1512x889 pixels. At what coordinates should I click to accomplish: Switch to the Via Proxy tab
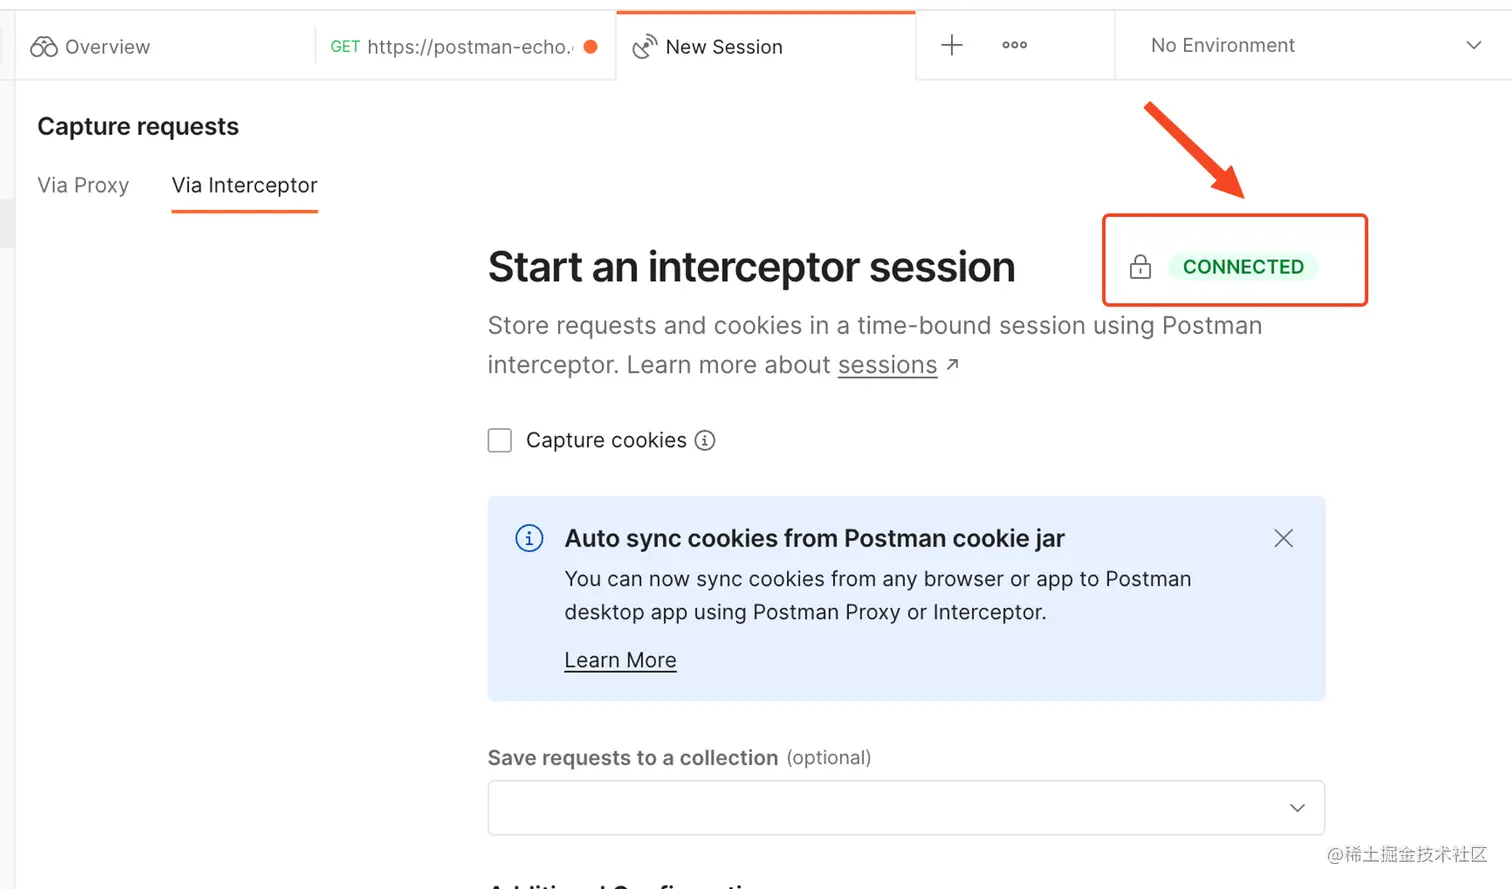click(x=83, y=185)
